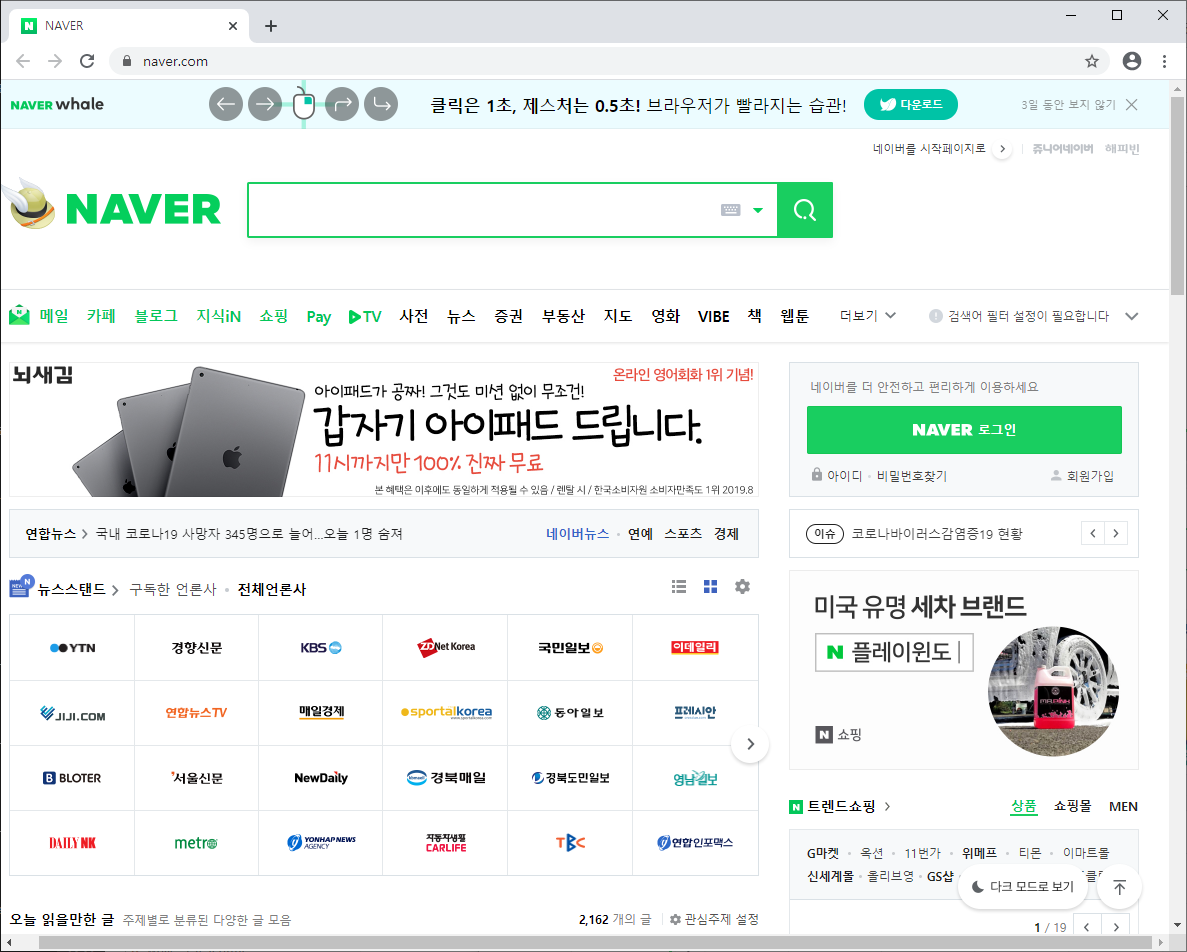
Task: Open the 카페 menu item
Action: pos(101,316)
